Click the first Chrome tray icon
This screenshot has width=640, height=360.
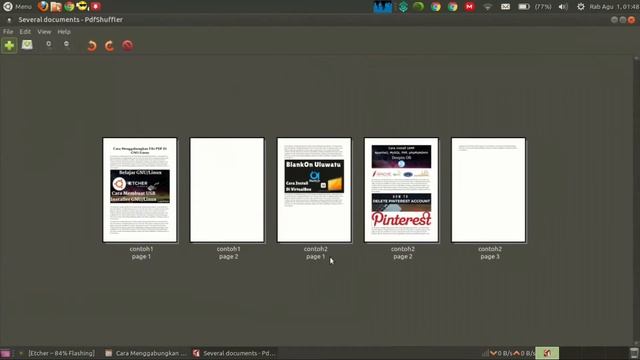coord(436,7)
